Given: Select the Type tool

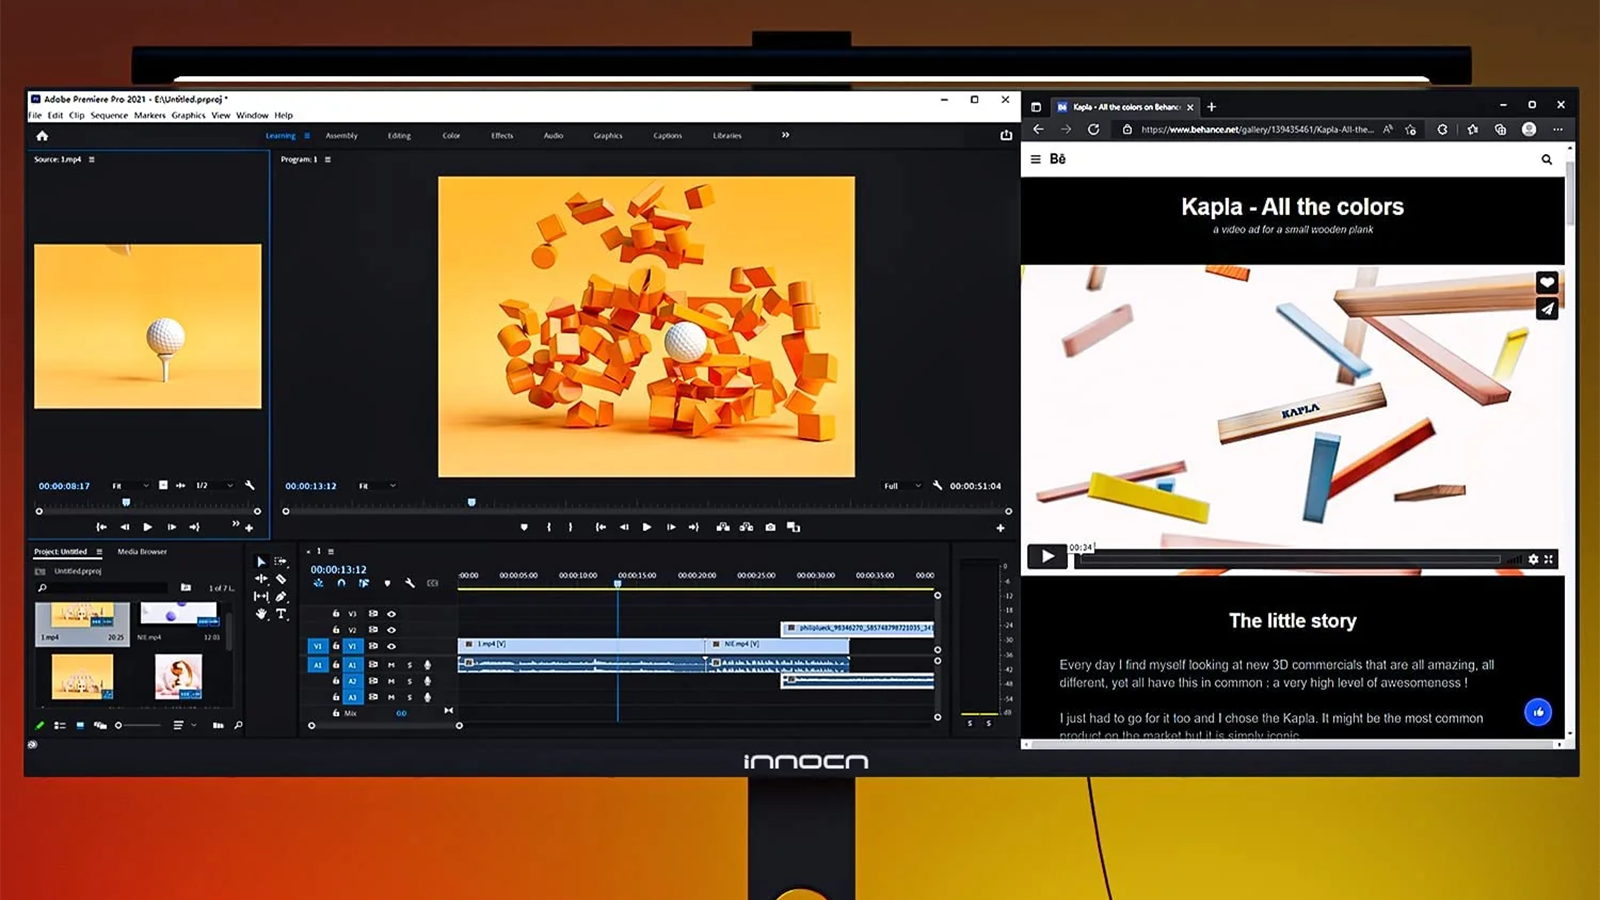Looking at the screenshot, I should 281,614.
